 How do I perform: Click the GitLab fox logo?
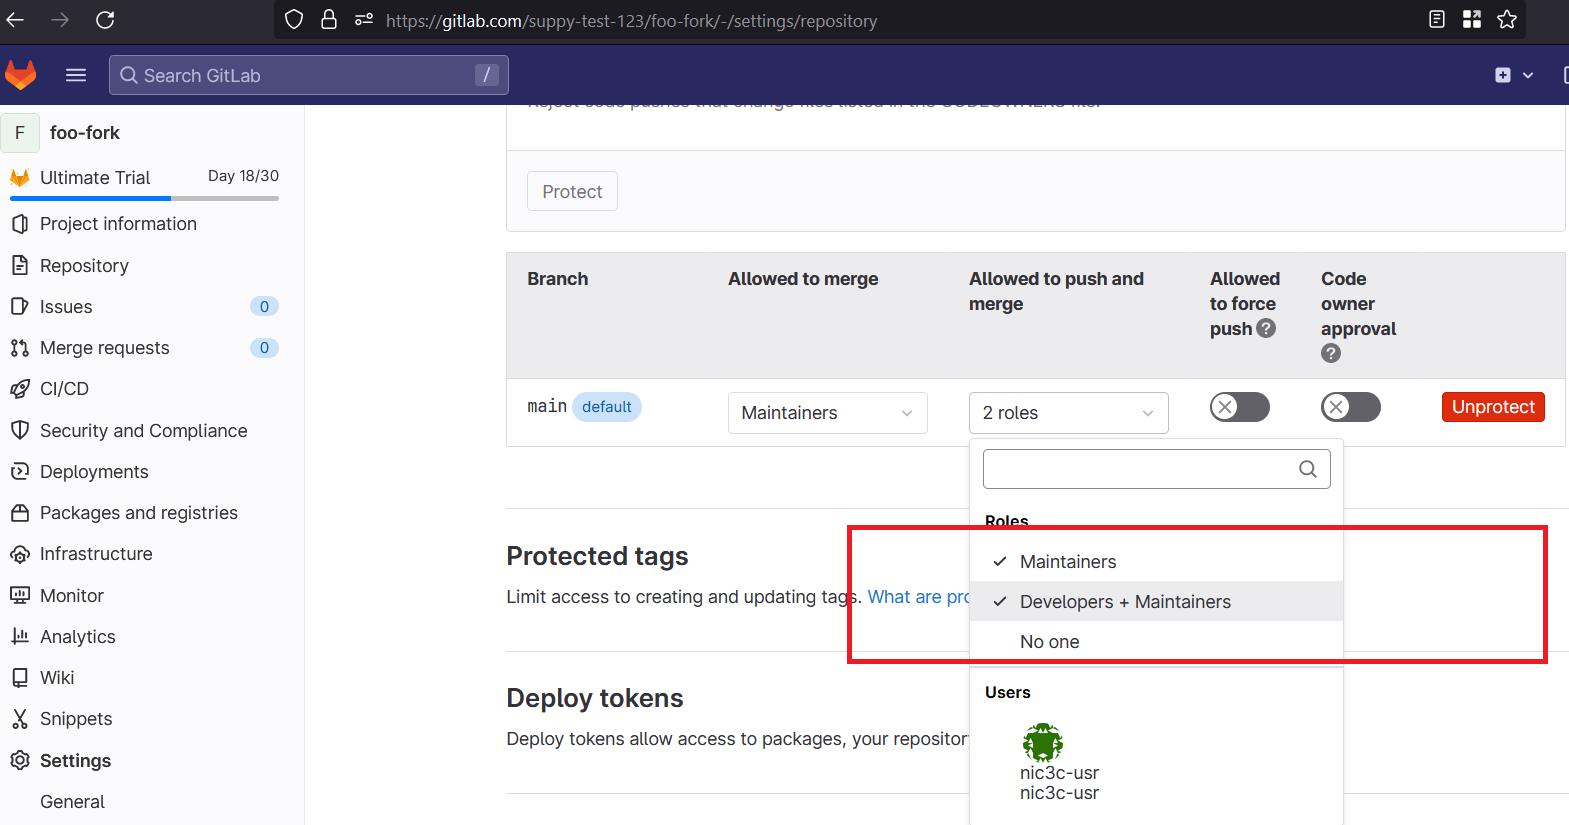[21, 75]
